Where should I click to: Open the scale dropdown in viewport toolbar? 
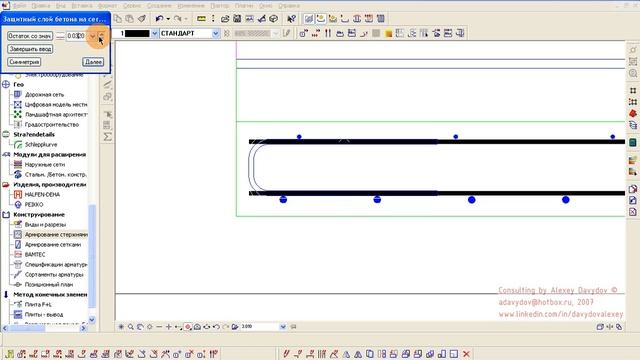pos(283,327)
